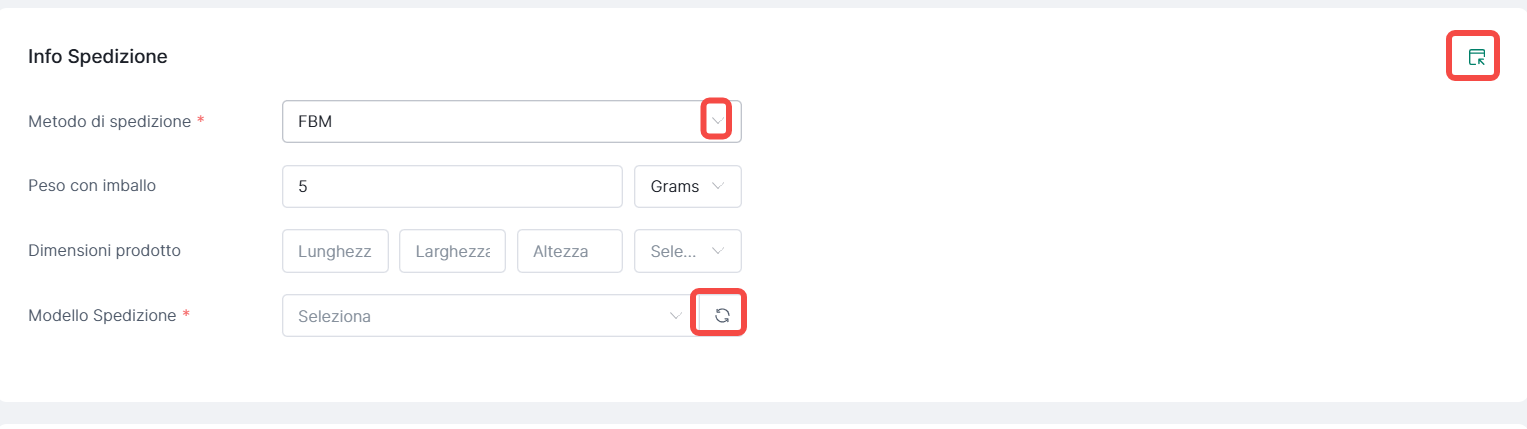Click the Dimensioni prodotto label
The height and width of the screenshot is (429, 1527).
pos(104,250)
